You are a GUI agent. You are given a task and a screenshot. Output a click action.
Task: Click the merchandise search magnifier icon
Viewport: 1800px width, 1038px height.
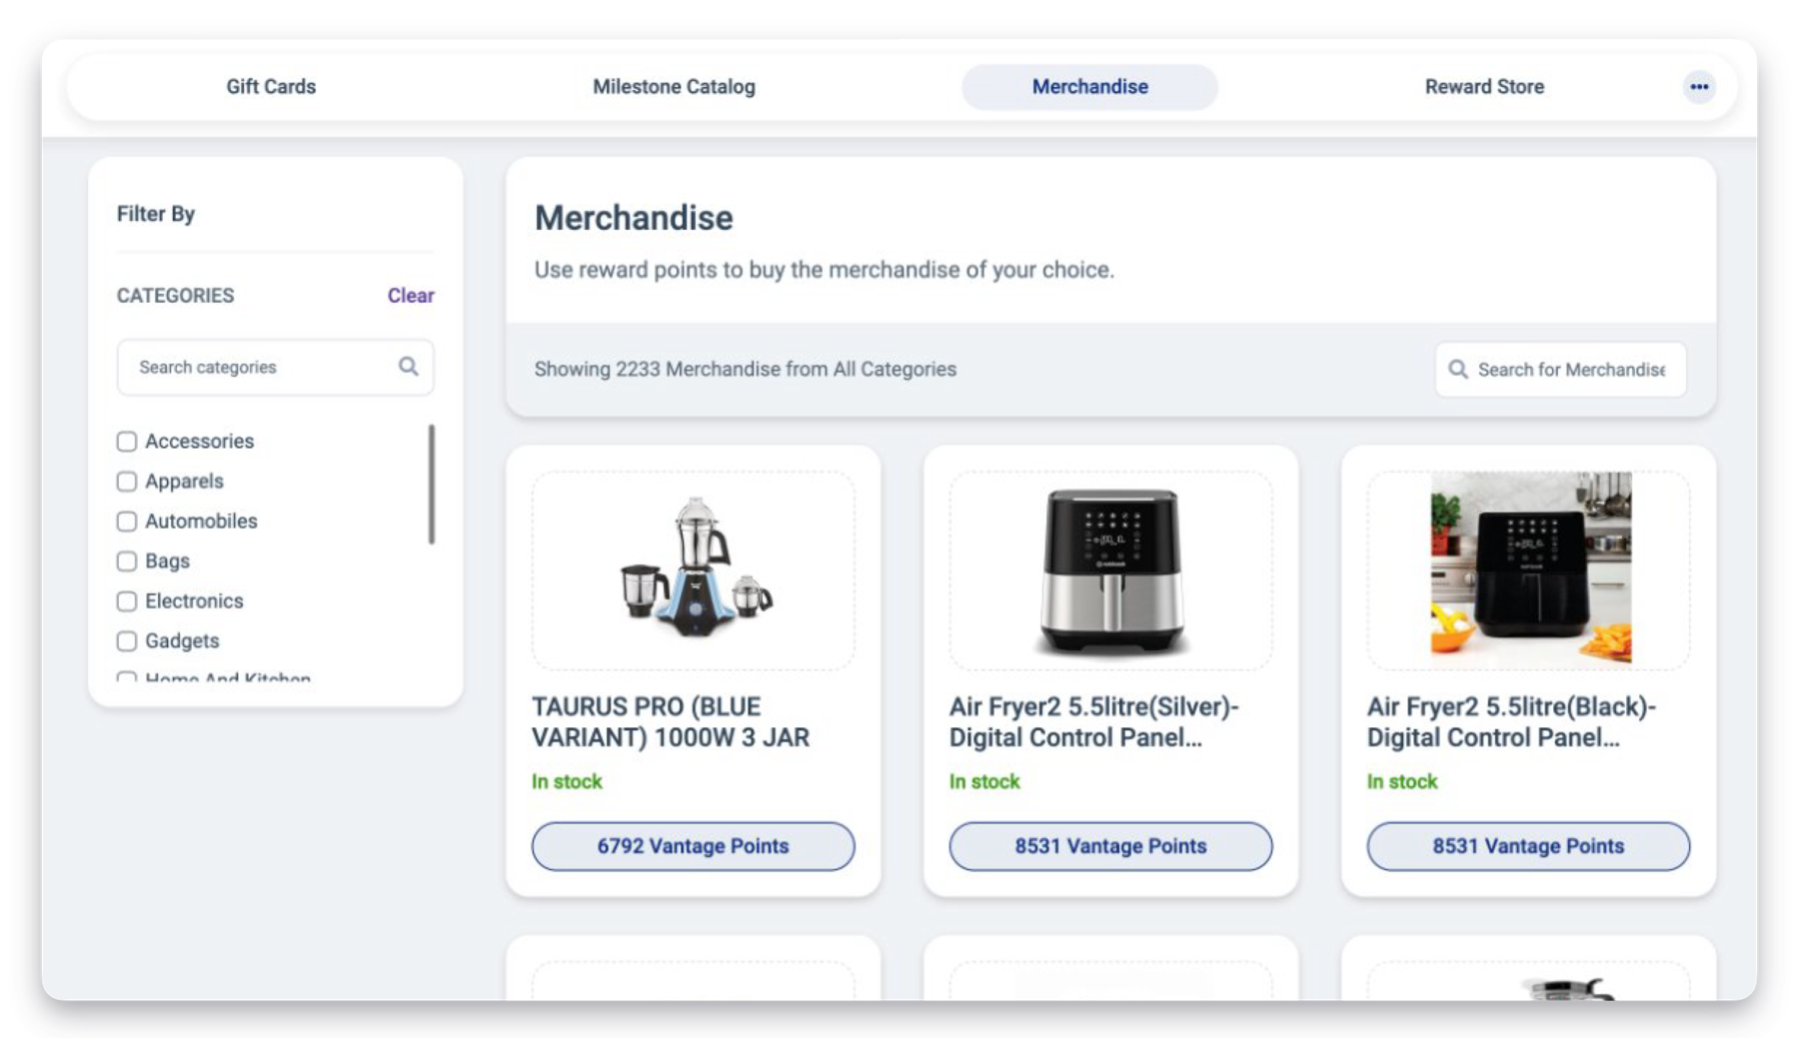1458,369
